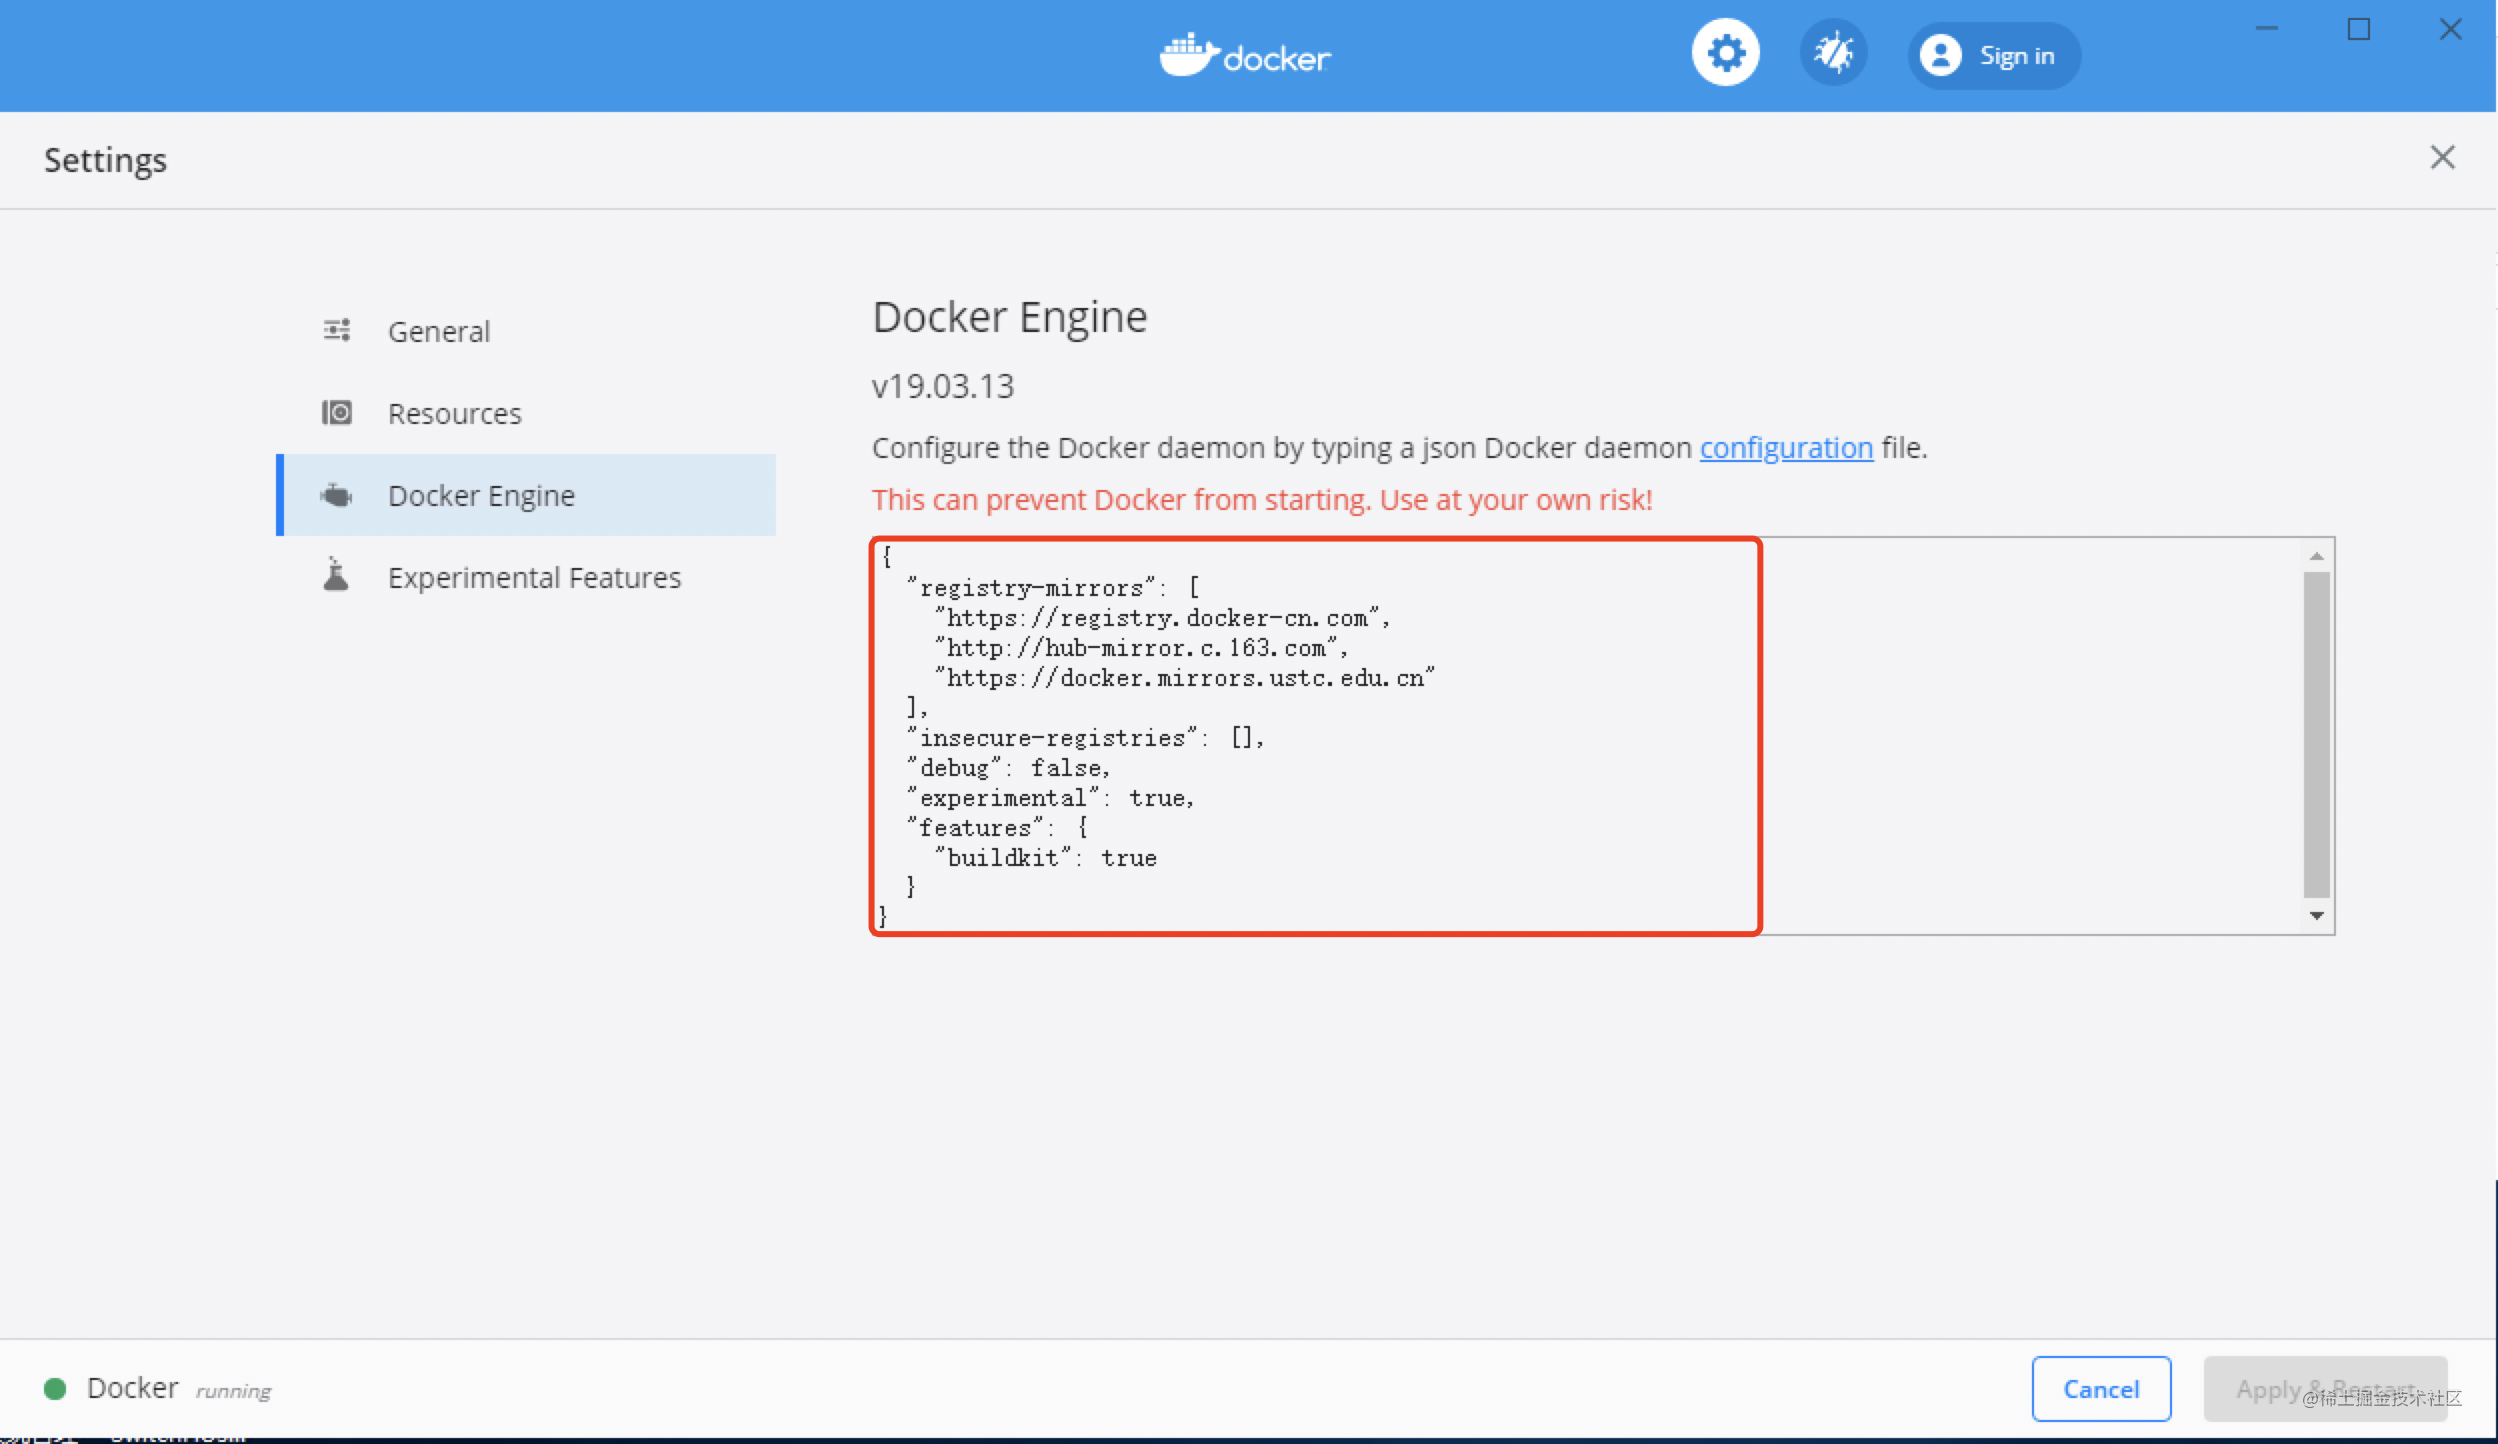Click the Resources disk icon
The height and width of the screenshot is (1444, 2498).
(x=337, y=412)
